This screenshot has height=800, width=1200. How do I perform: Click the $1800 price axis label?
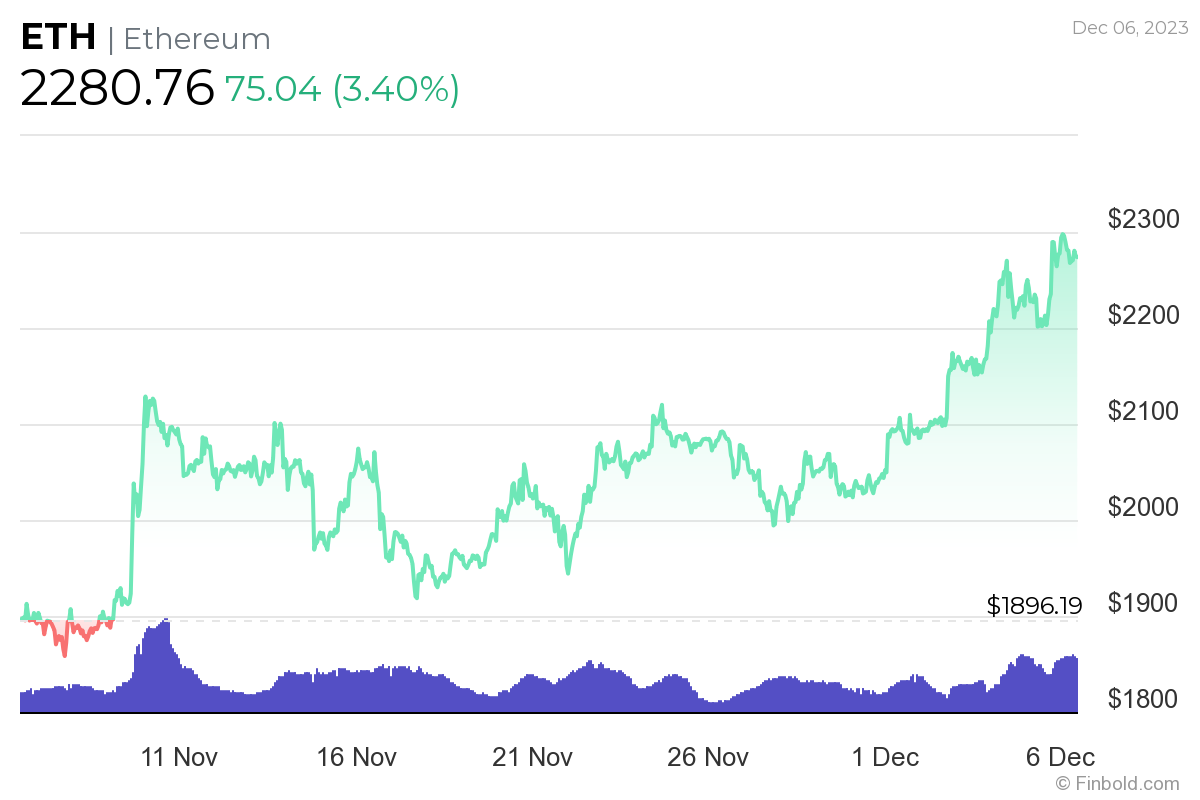click(x=1143, y=698)
